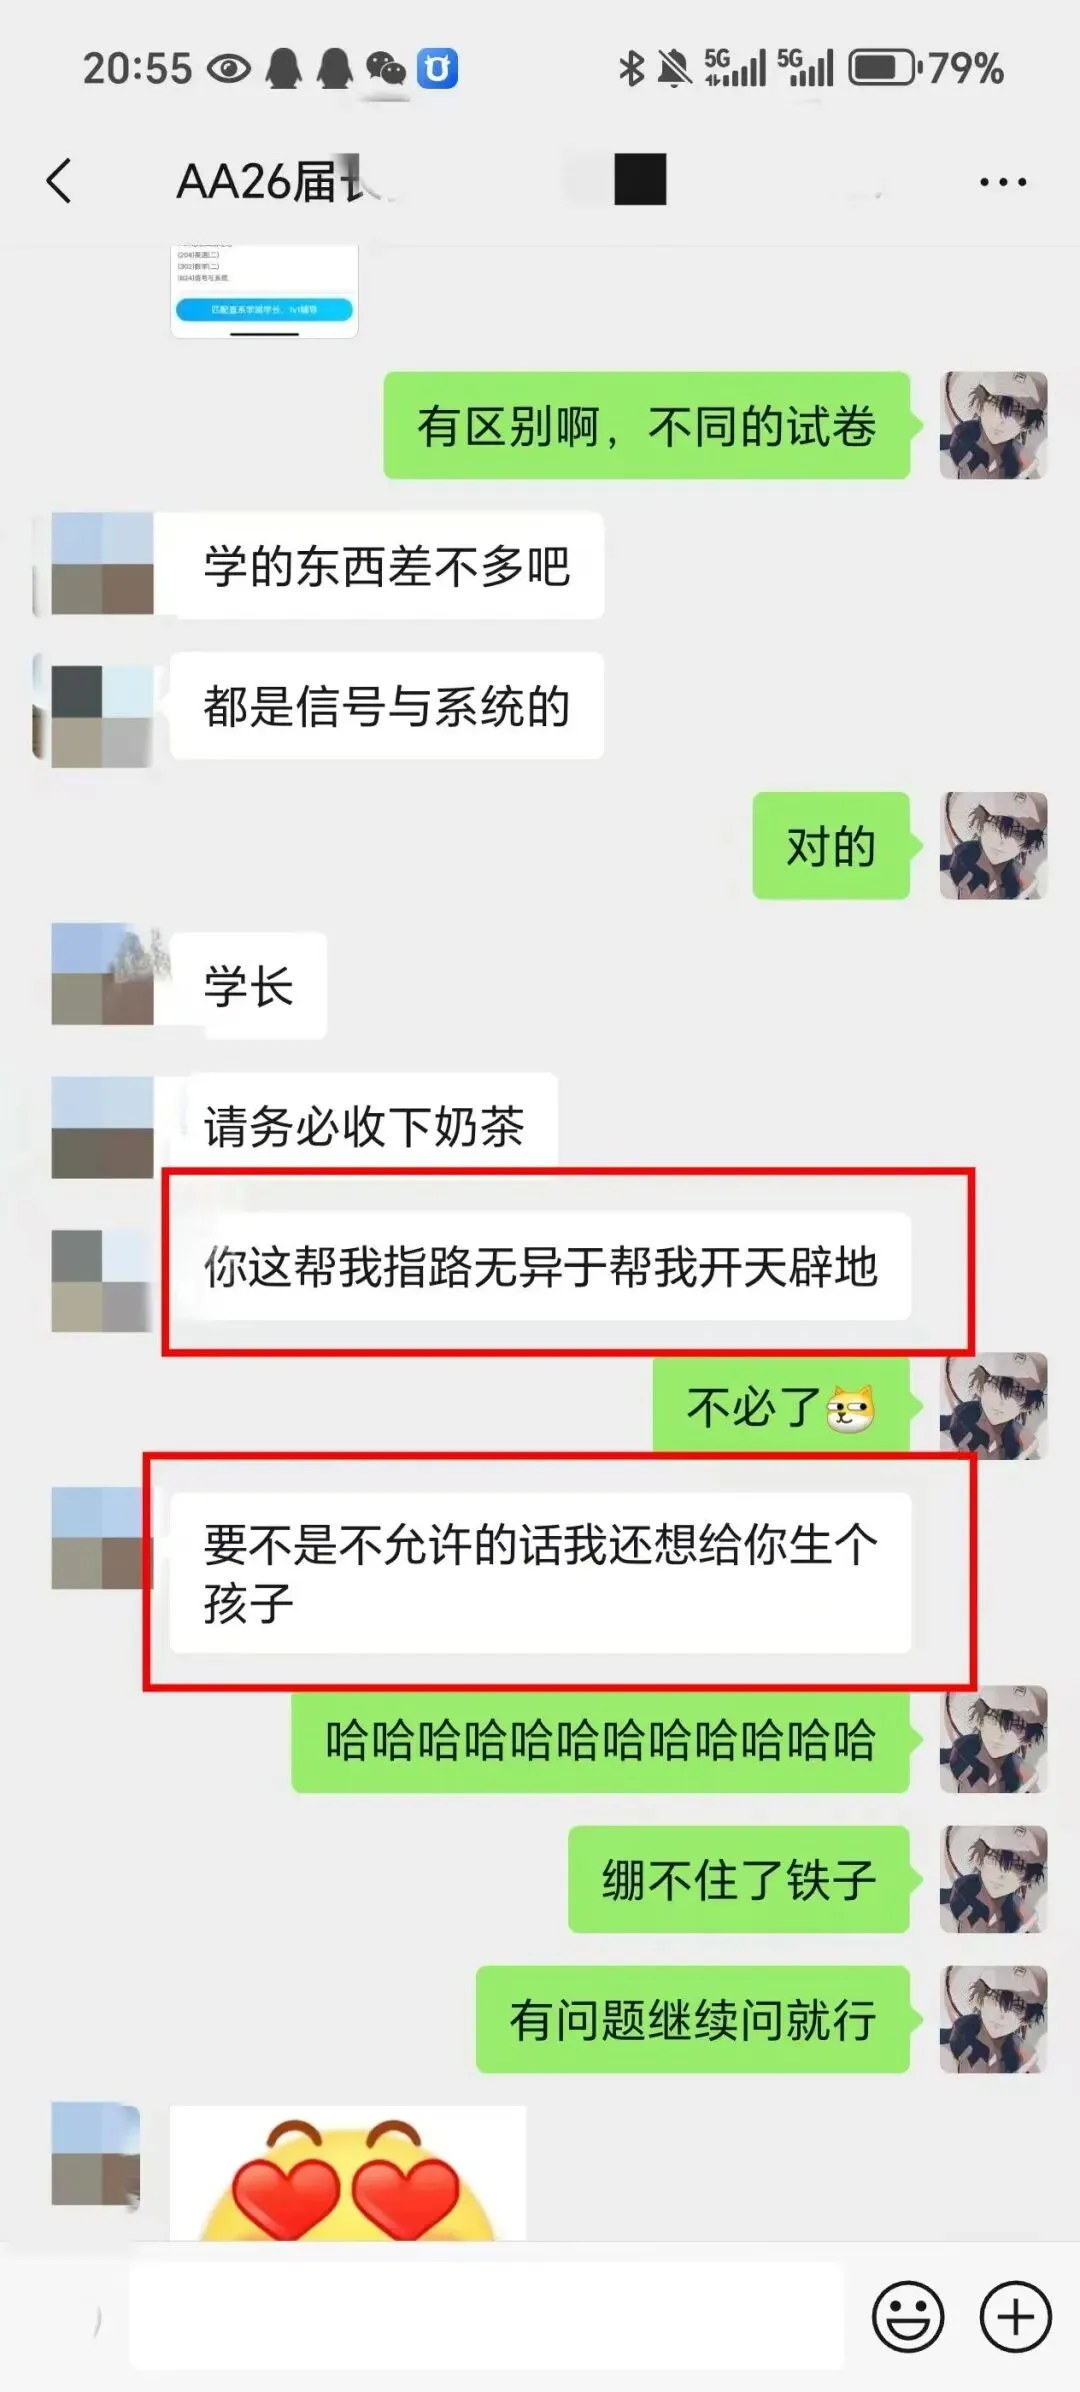
Task: Tap message '你这帮我指路无异于帮我开天辟地'
Action: tap(540, 1266)
